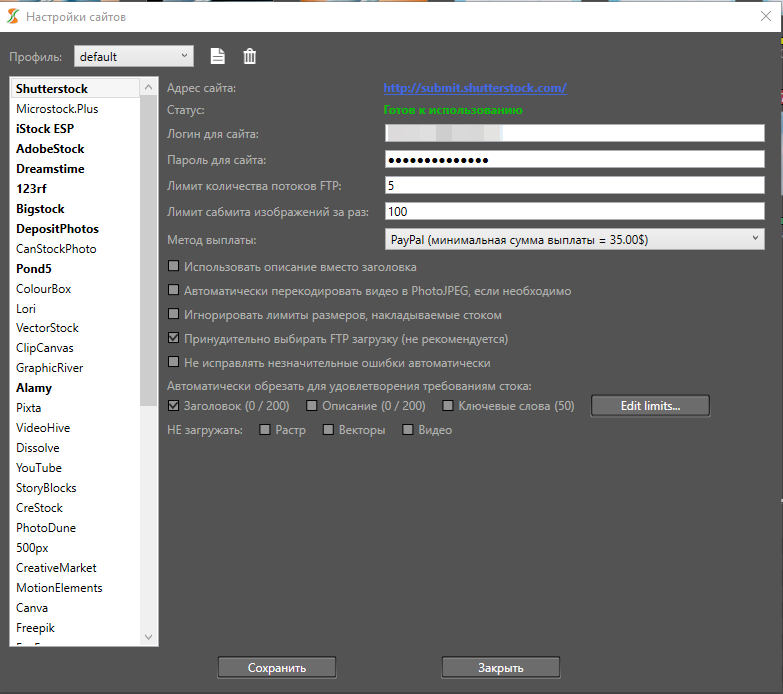Click the image submit limit field
Screen dimensions: 783x694
click(x=574, y=211)
